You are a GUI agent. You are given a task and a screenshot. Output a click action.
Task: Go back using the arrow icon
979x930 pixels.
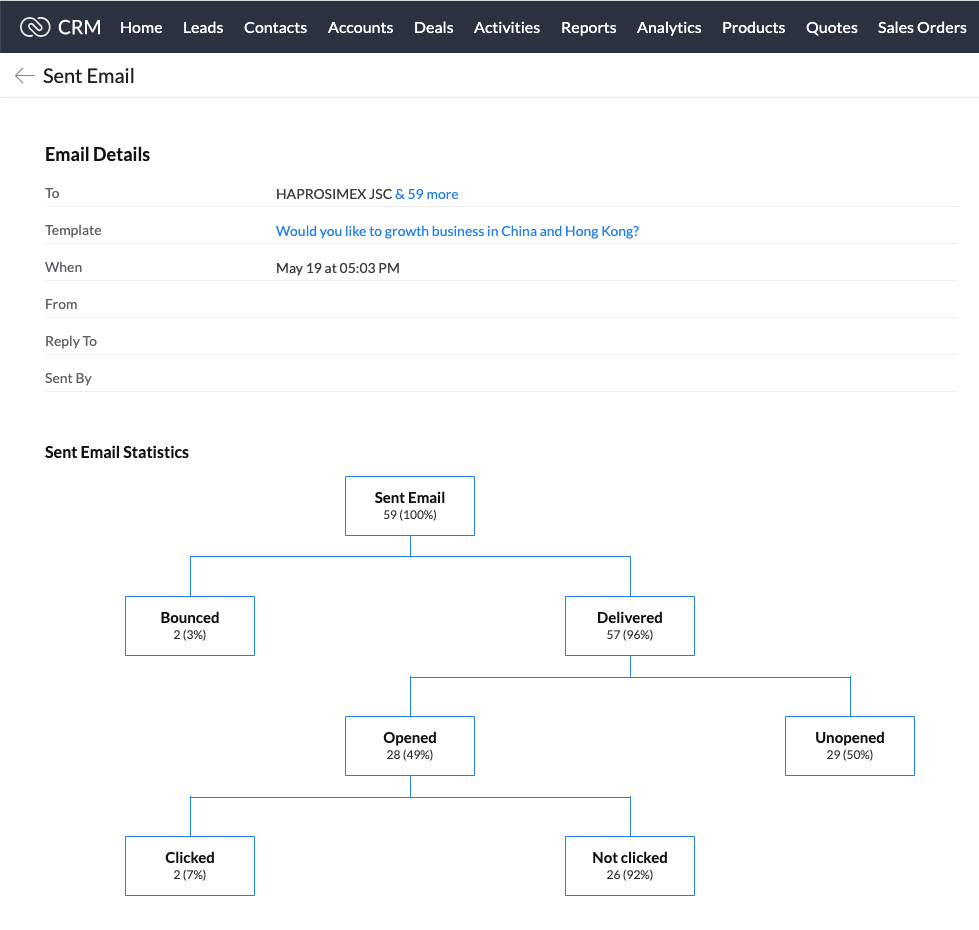click(24, 76)
